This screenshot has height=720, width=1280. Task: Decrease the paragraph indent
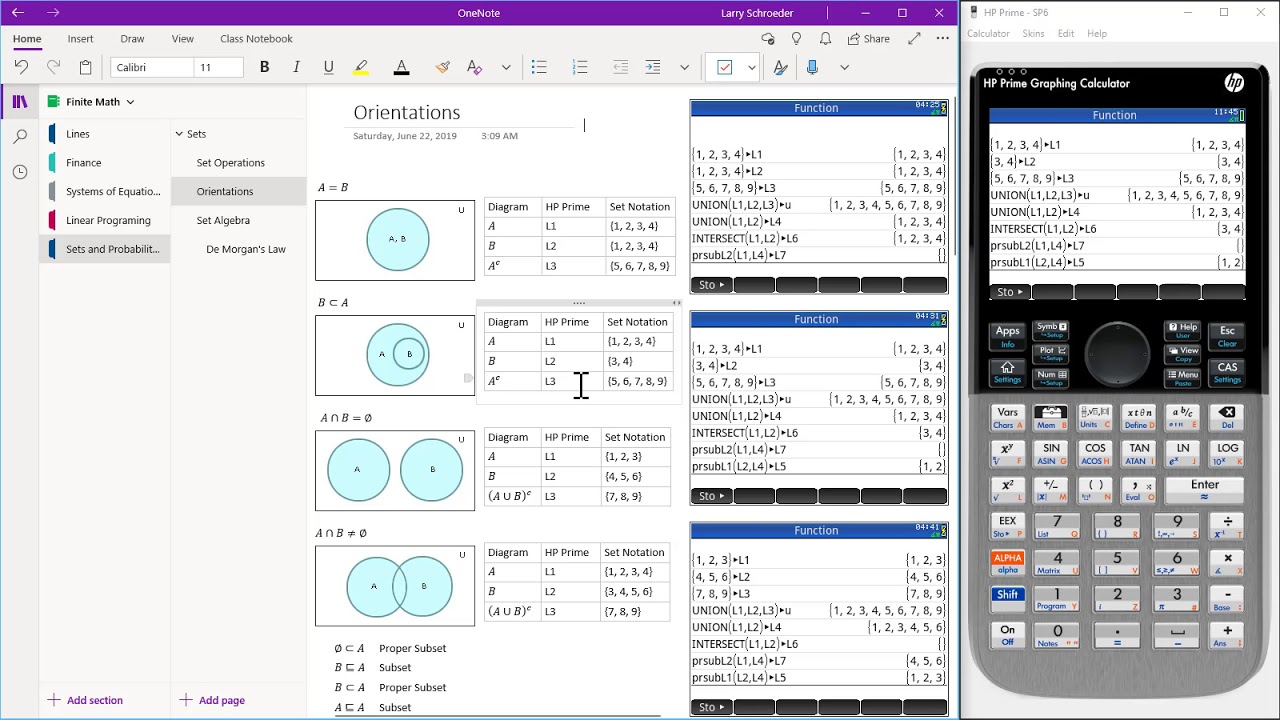[620, 67]
